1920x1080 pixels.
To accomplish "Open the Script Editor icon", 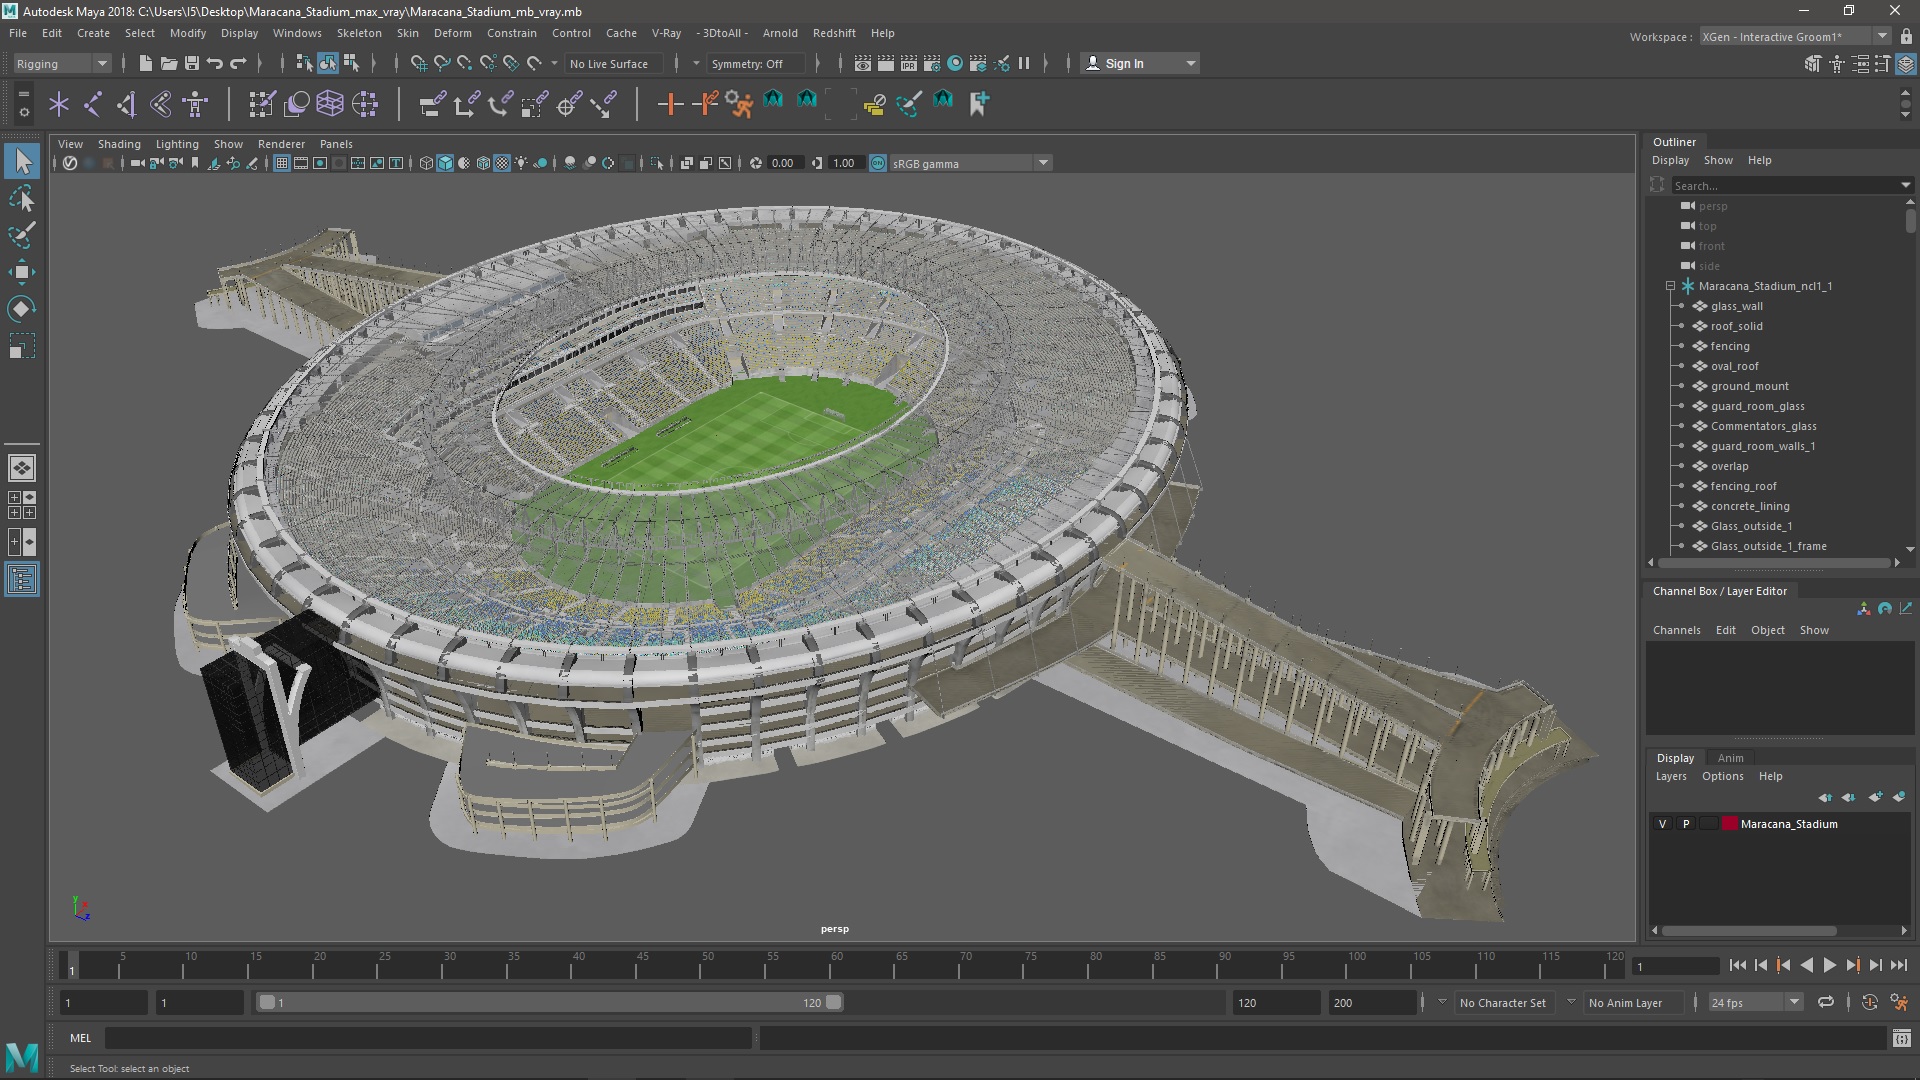I will coord(1901,1038).
